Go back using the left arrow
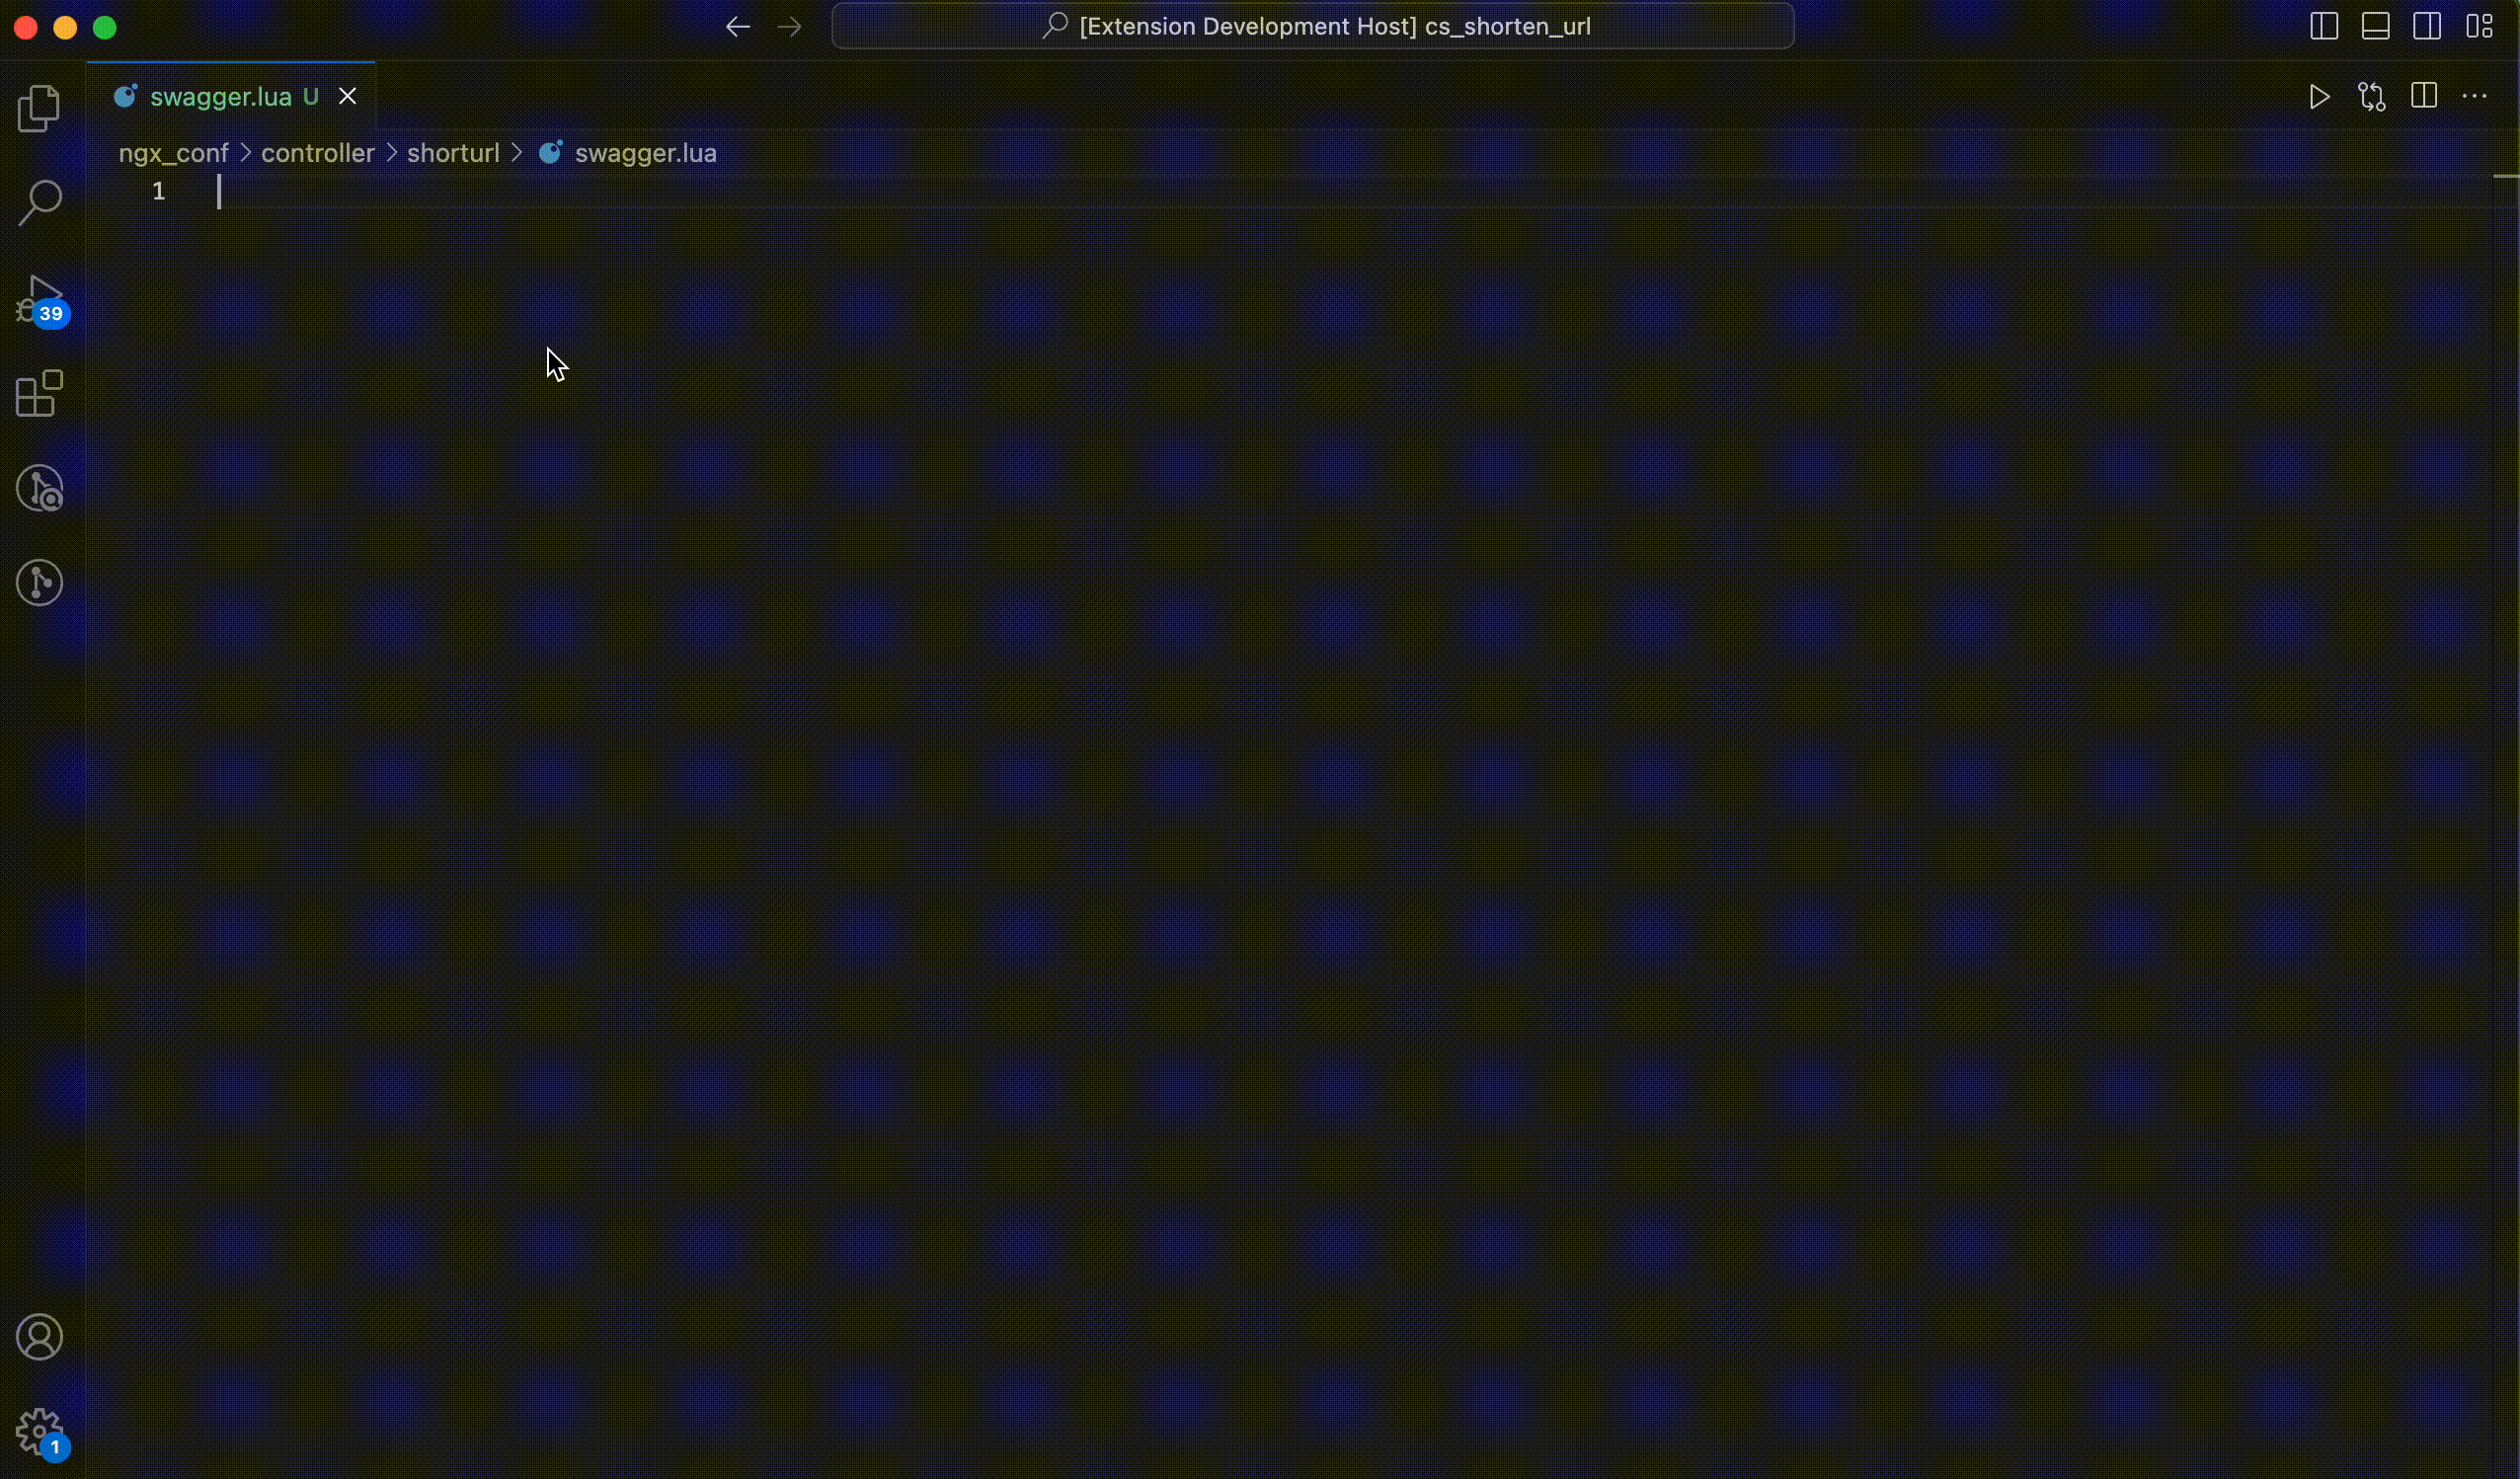 coord(737,27)
